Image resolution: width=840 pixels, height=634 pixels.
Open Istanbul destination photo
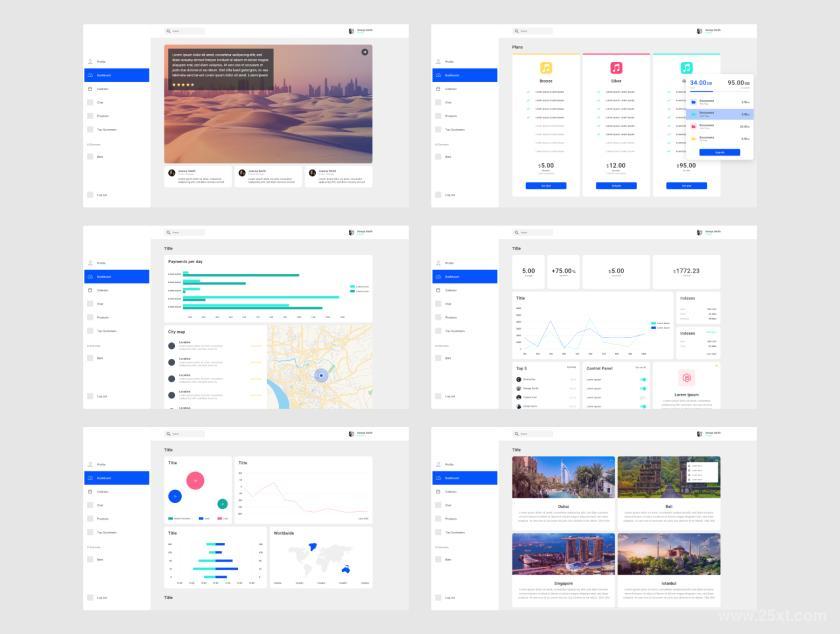coord(669,554)
